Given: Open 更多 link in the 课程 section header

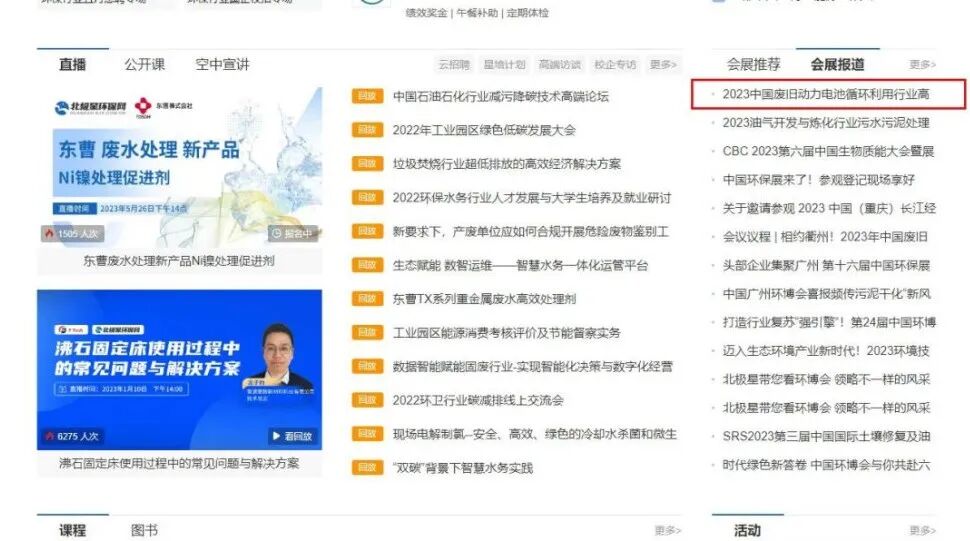Looking at the screenshot, I should pyautogui.click(x=667, y=530).
